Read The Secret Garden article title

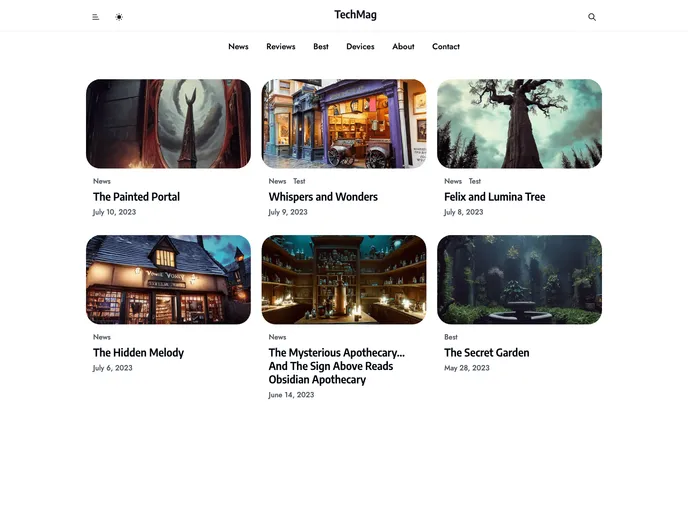pyautogui.click(x=487, y=352)
